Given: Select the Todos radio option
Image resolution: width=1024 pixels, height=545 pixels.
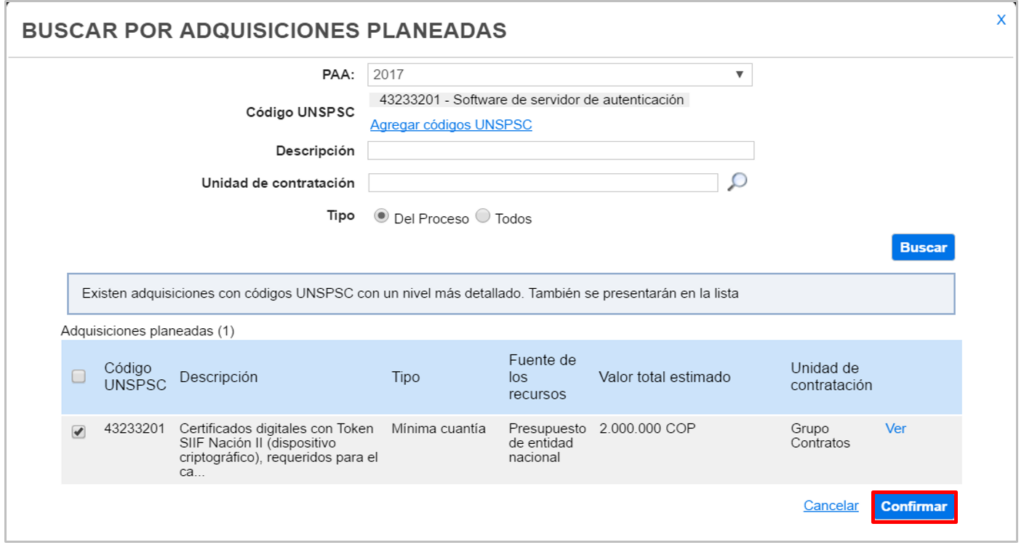Looking at the screenshot, I should tap(483, 217).
